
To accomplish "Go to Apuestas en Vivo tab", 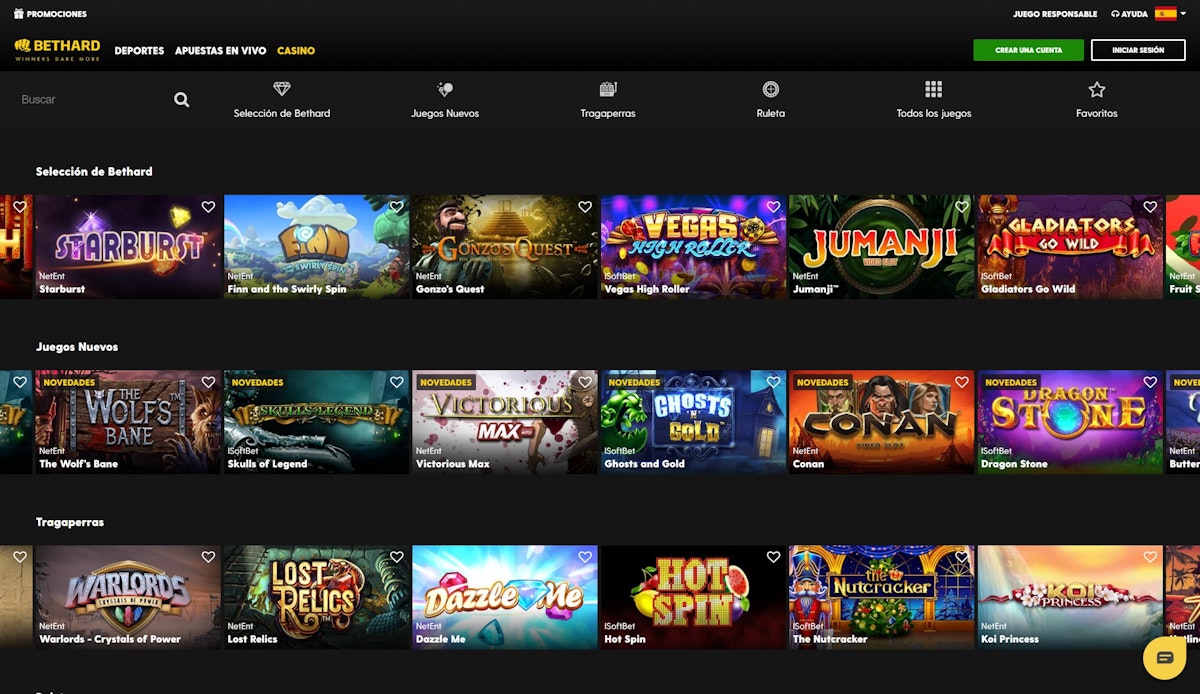I will pyautogui.click(x=220, y=51).
